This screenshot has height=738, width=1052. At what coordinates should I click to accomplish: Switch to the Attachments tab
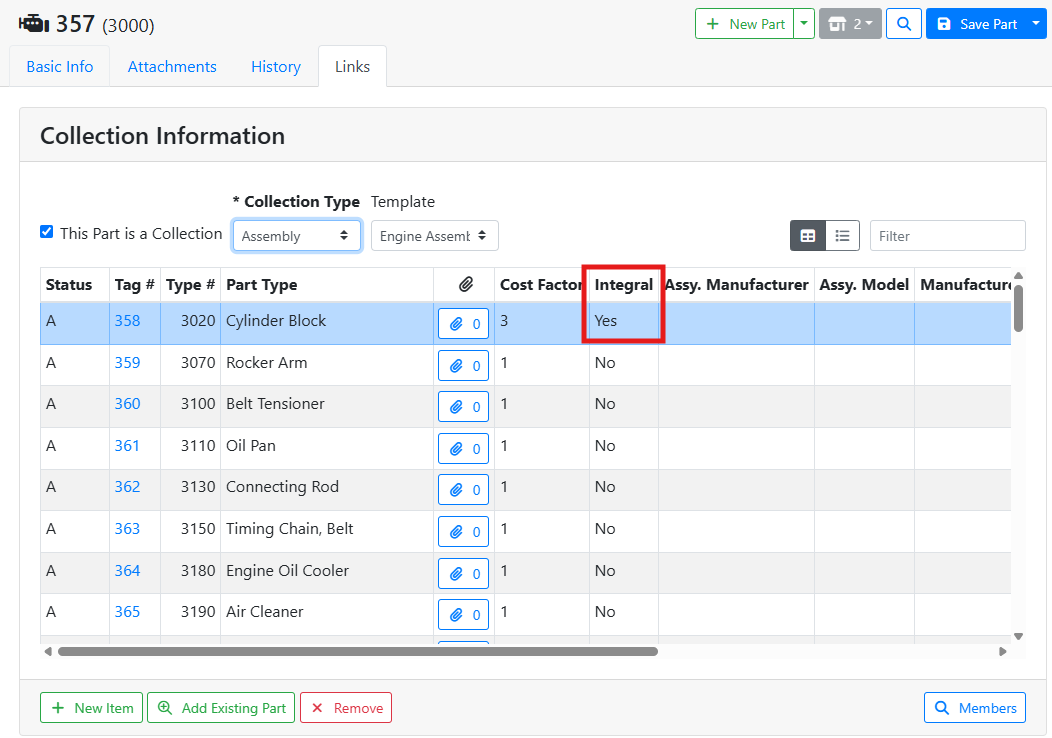pos(172,67)
